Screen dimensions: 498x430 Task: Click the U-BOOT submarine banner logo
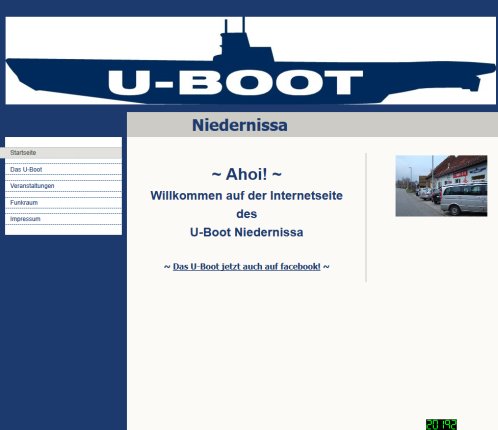point(251,61)
